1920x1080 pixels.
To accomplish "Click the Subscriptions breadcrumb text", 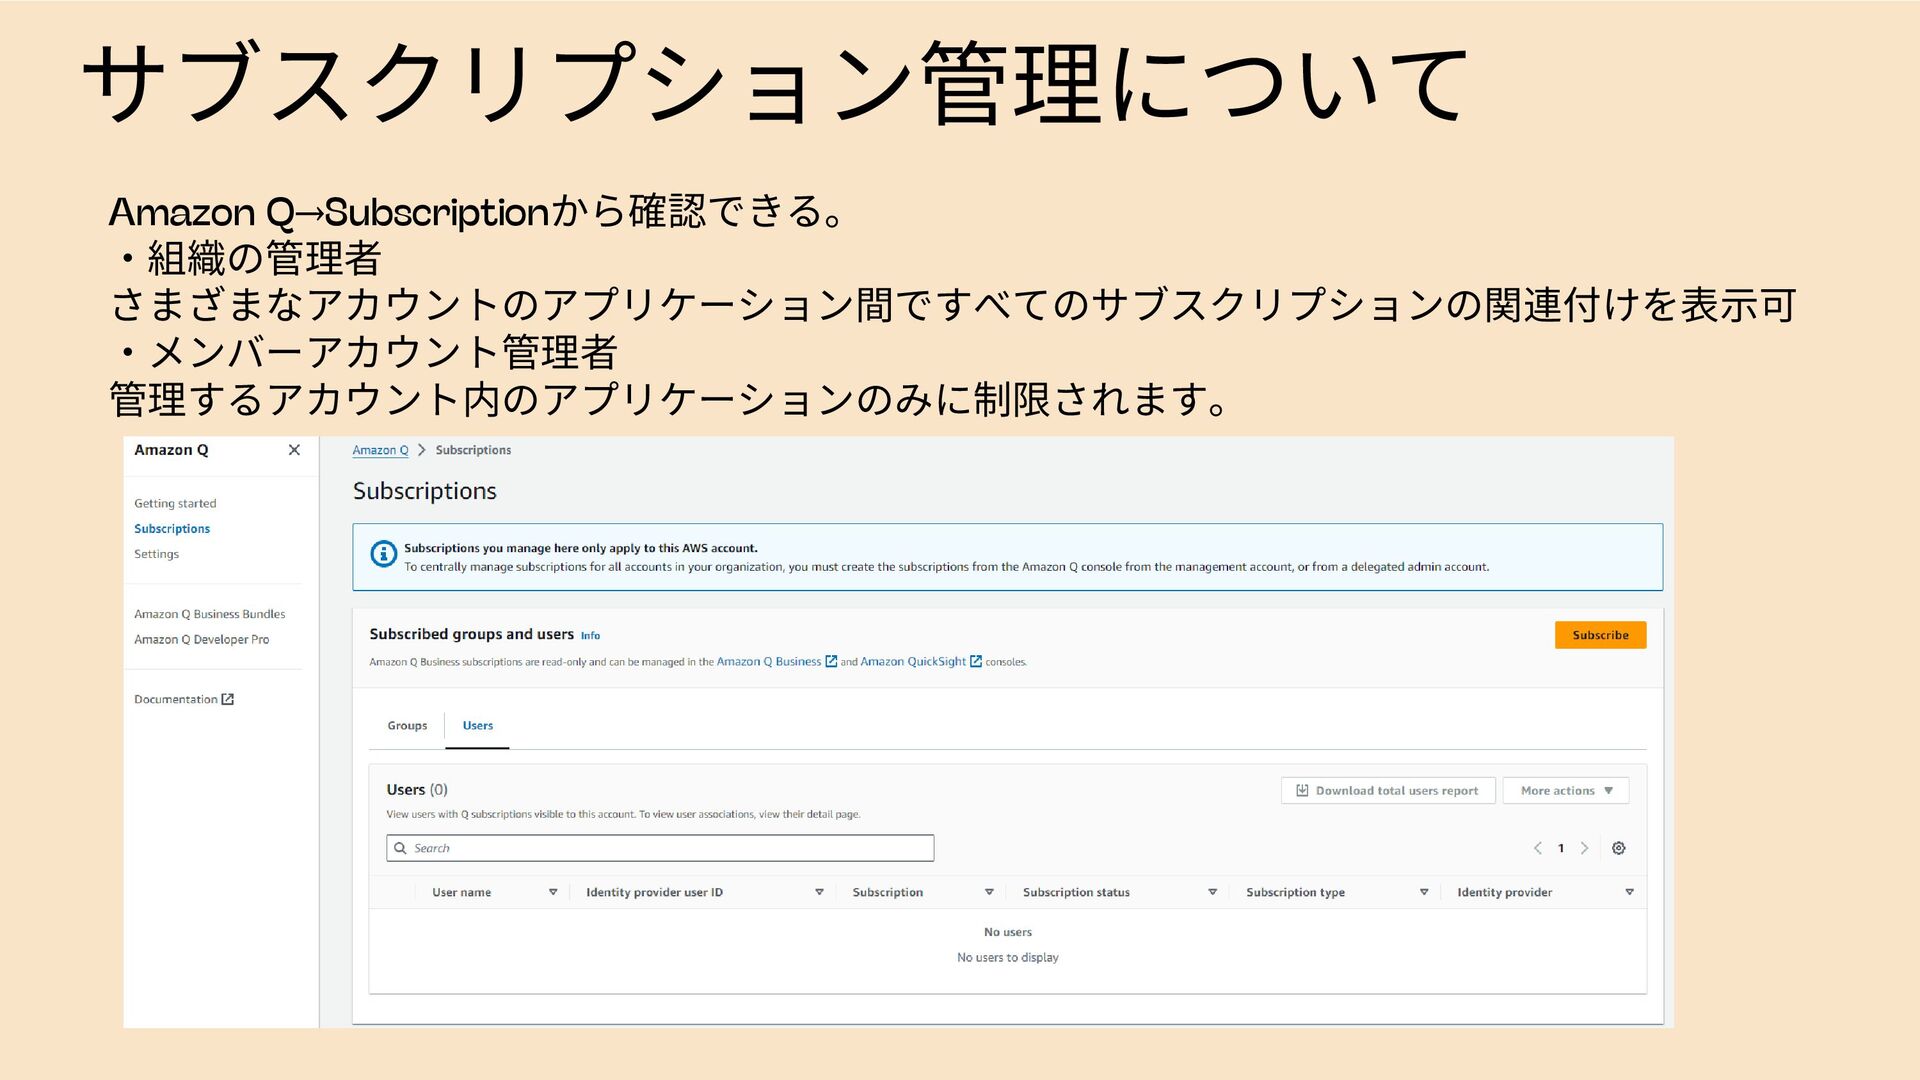I will [x=473, y=451].
